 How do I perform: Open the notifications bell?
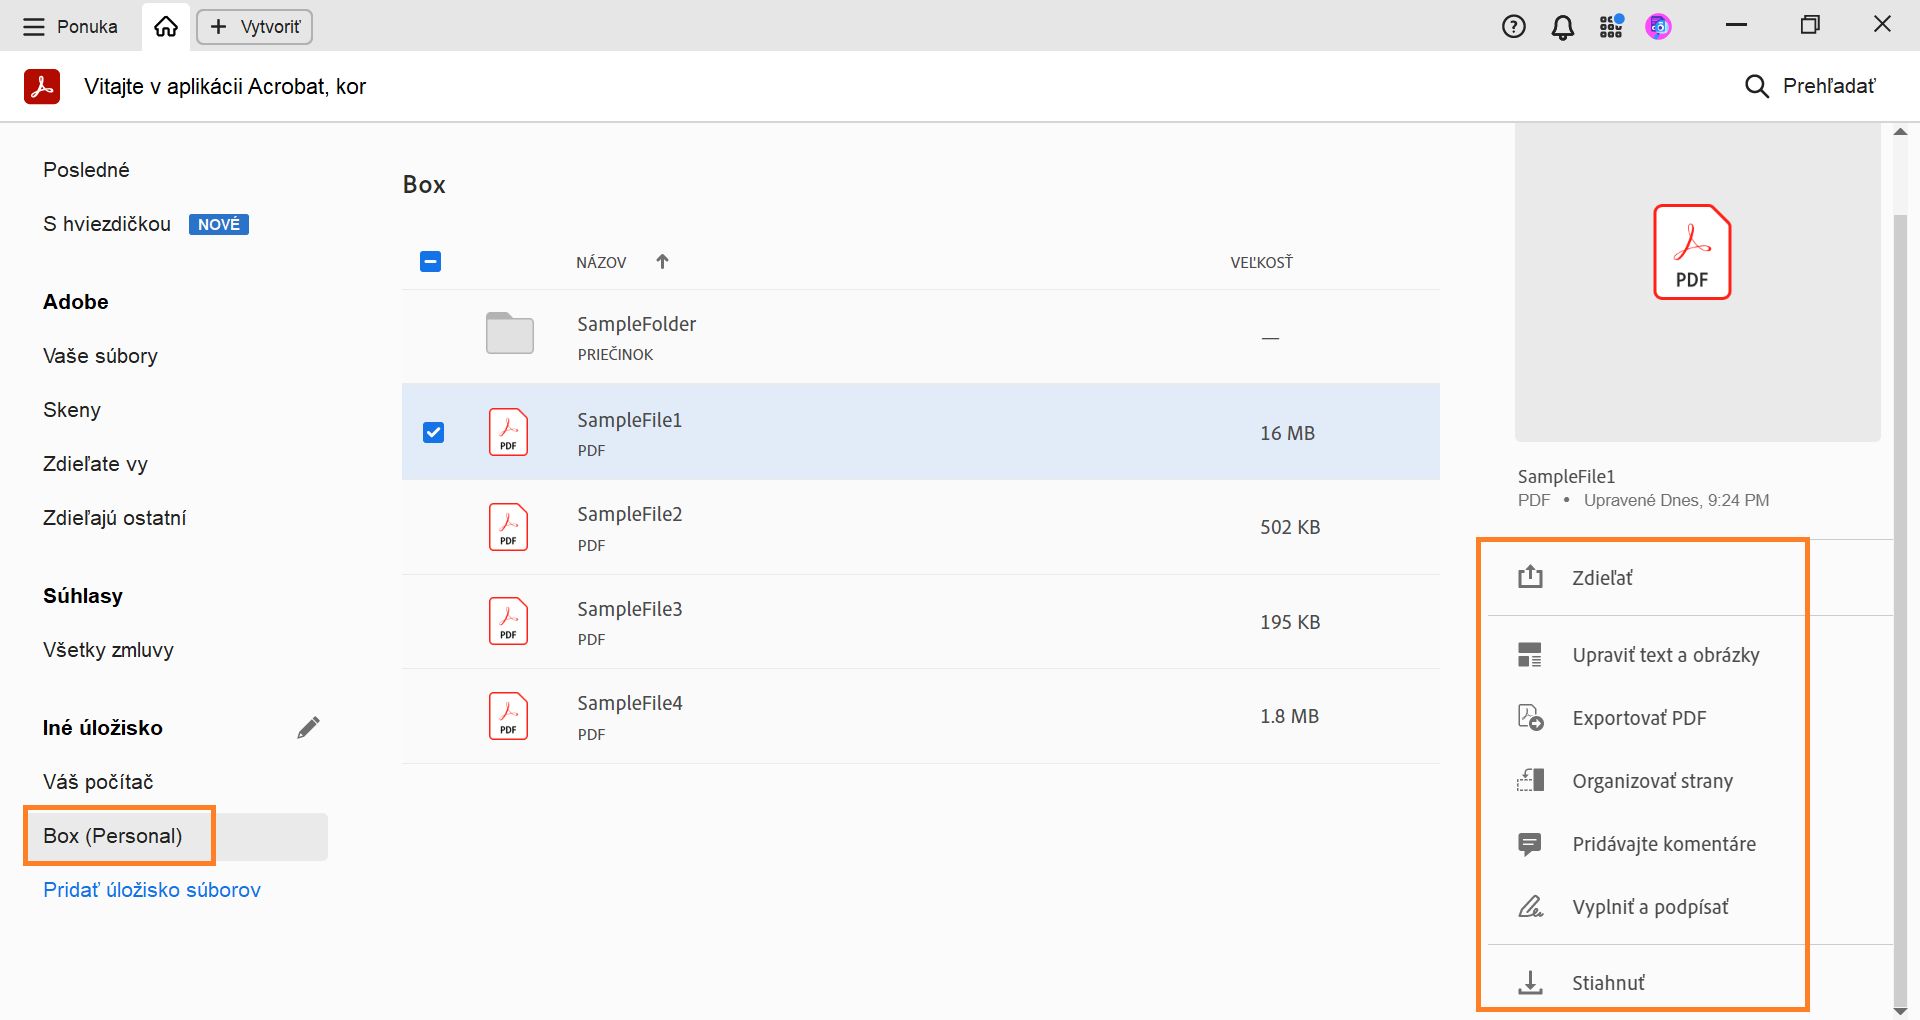click(1562, 27)
